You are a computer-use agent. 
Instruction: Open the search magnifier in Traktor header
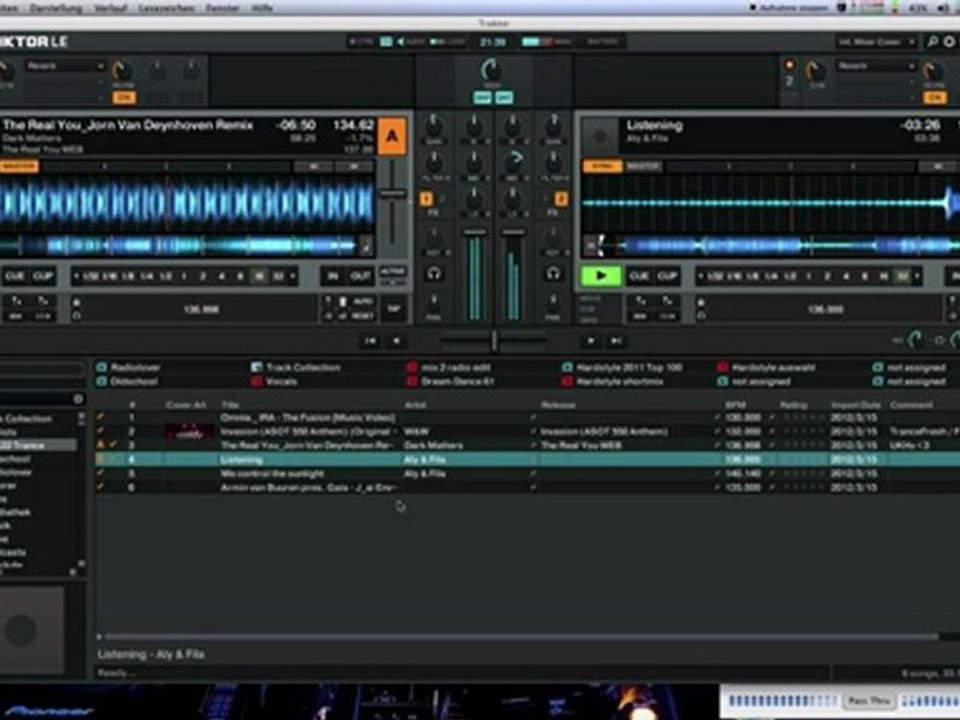tap(932, 42)
